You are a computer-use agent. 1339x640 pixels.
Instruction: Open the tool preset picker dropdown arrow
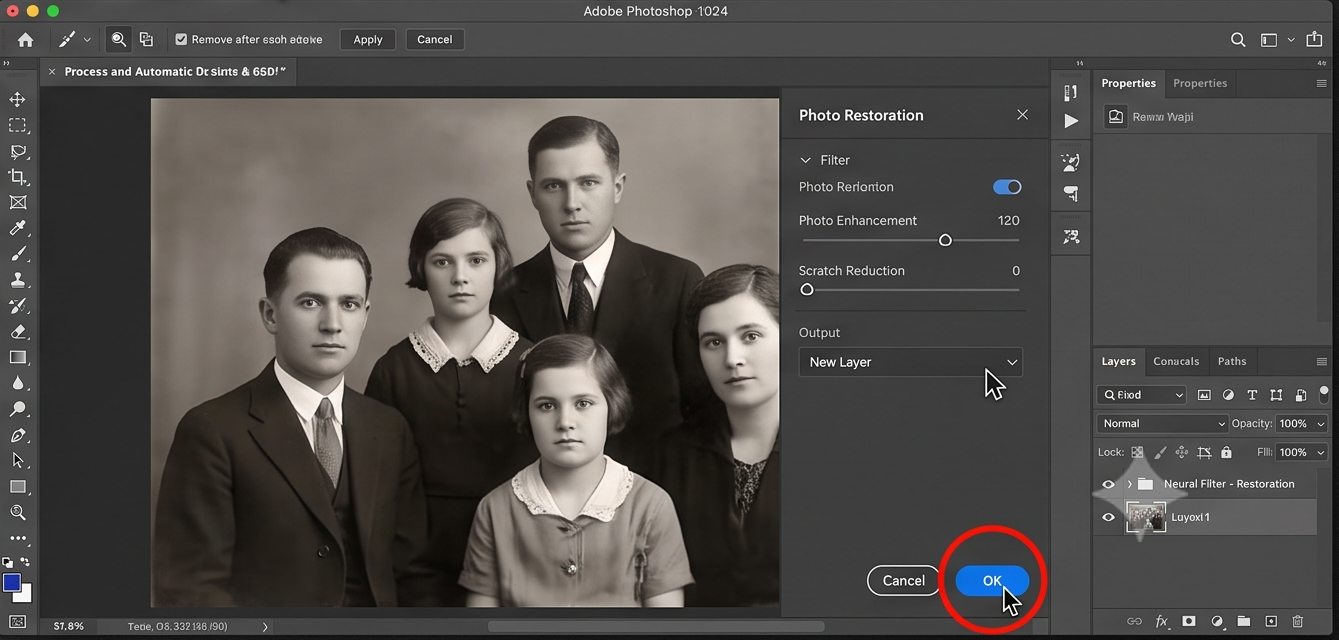click(x=87, y=40)
